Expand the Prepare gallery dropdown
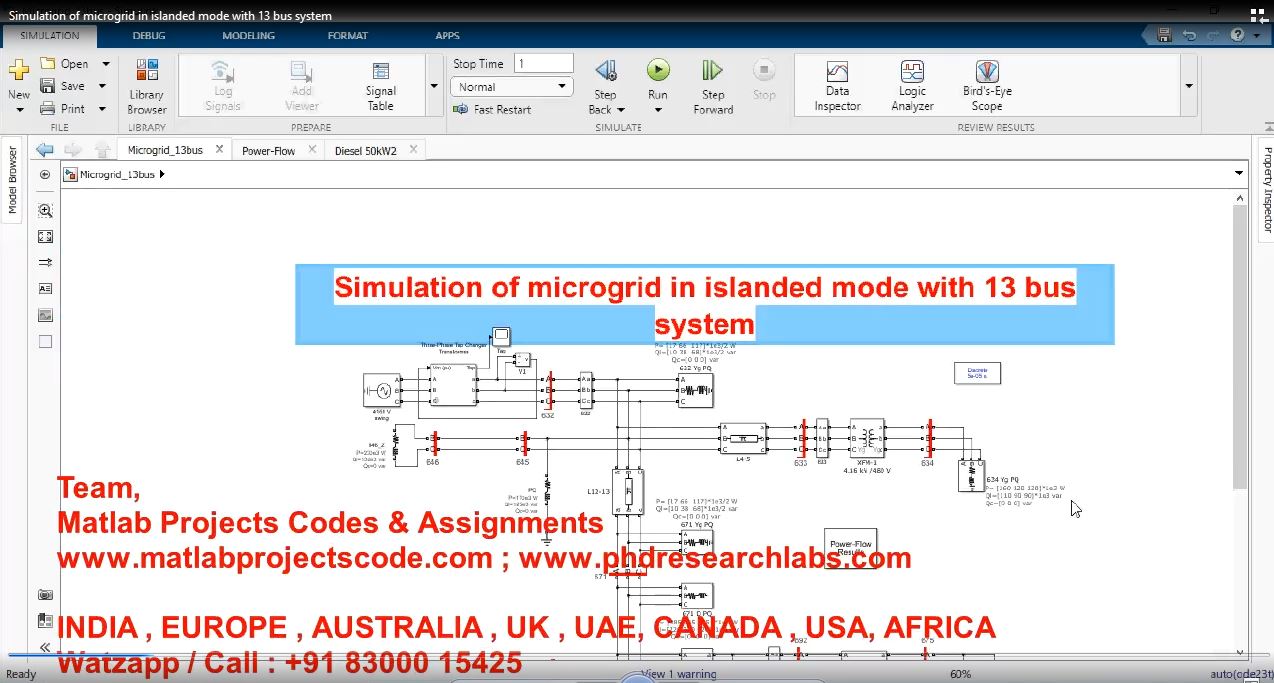The width and height of the screenshot is (1274, 683). tap(434, 86)
